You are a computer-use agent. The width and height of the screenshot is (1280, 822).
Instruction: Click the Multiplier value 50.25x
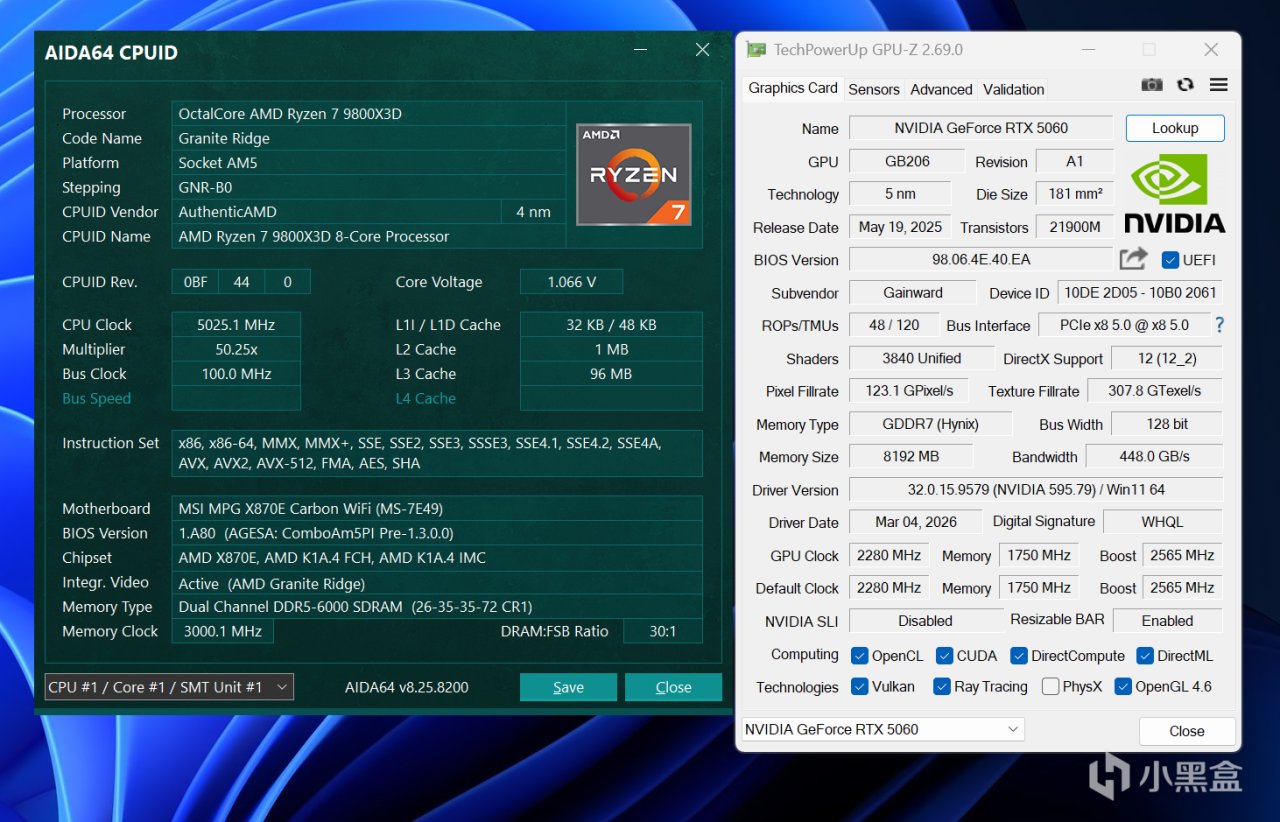[236, 349]
